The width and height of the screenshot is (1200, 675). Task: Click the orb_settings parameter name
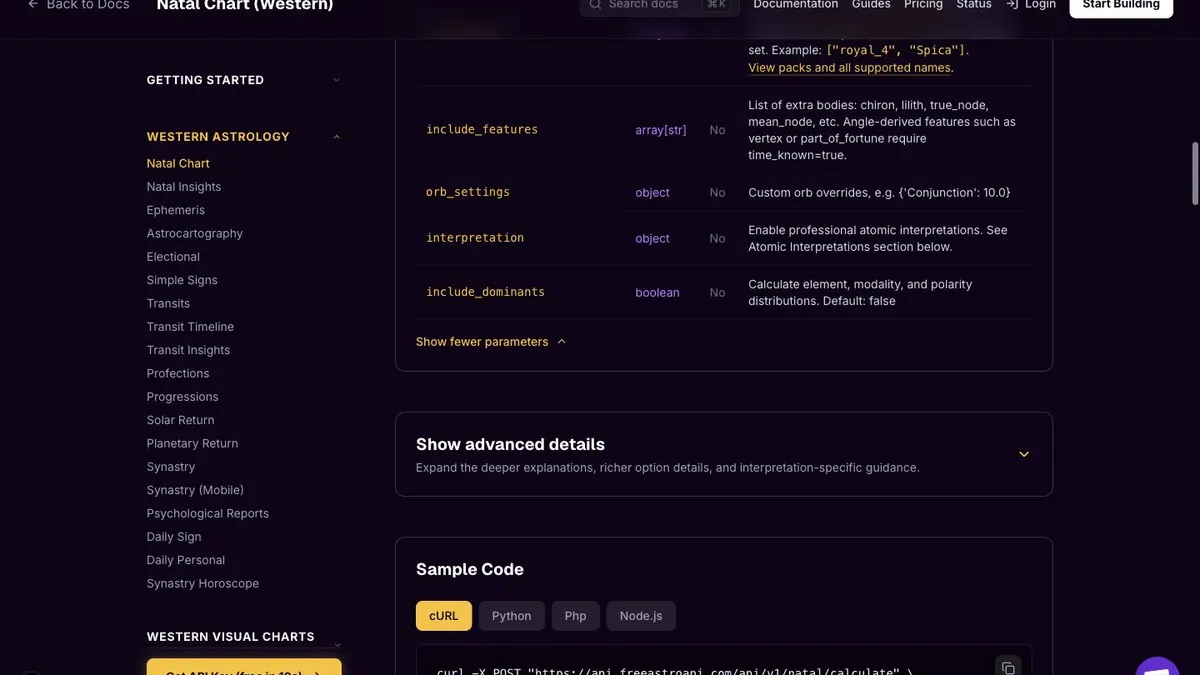[468, 192]
